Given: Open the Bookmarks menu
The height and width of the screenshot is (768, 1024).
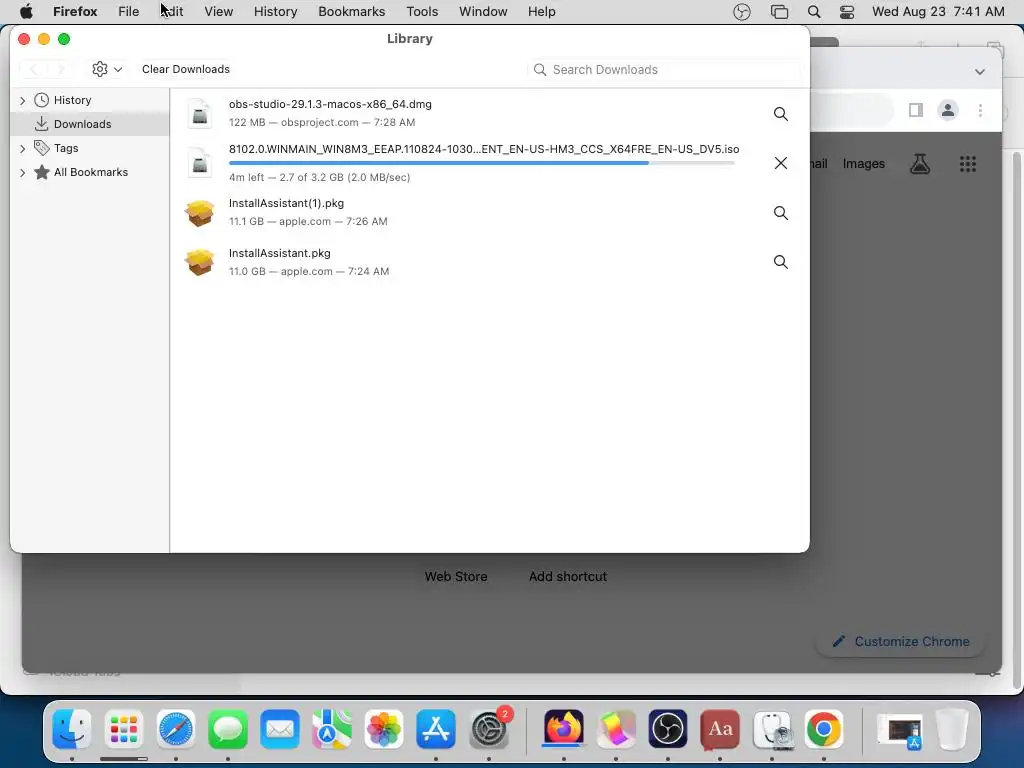Looking at the screenshot, I should coord(351,12).
